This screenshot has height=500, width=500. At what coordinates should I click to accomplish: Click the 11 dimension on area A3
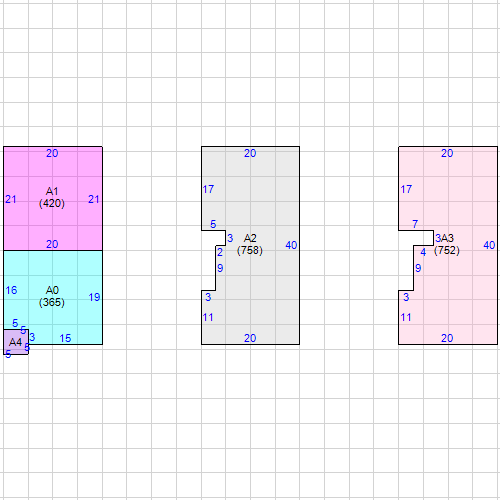(x=406, y=317)
